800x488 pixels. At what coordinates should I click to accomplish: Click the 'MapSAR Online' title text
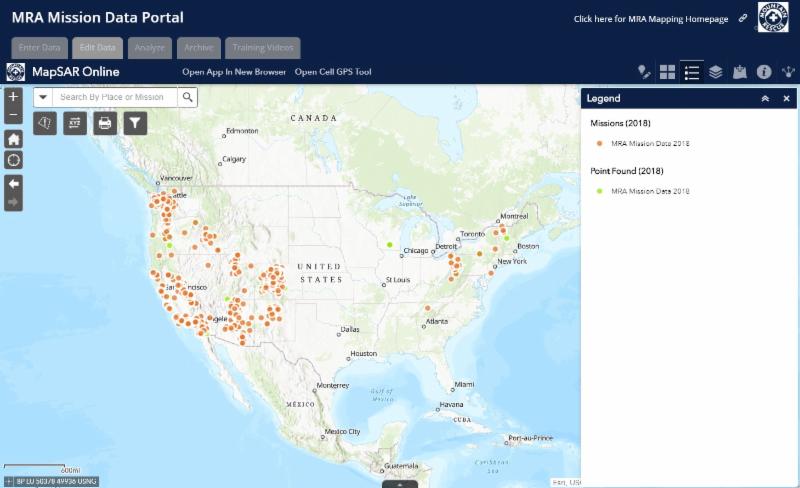tap(76, 72)
